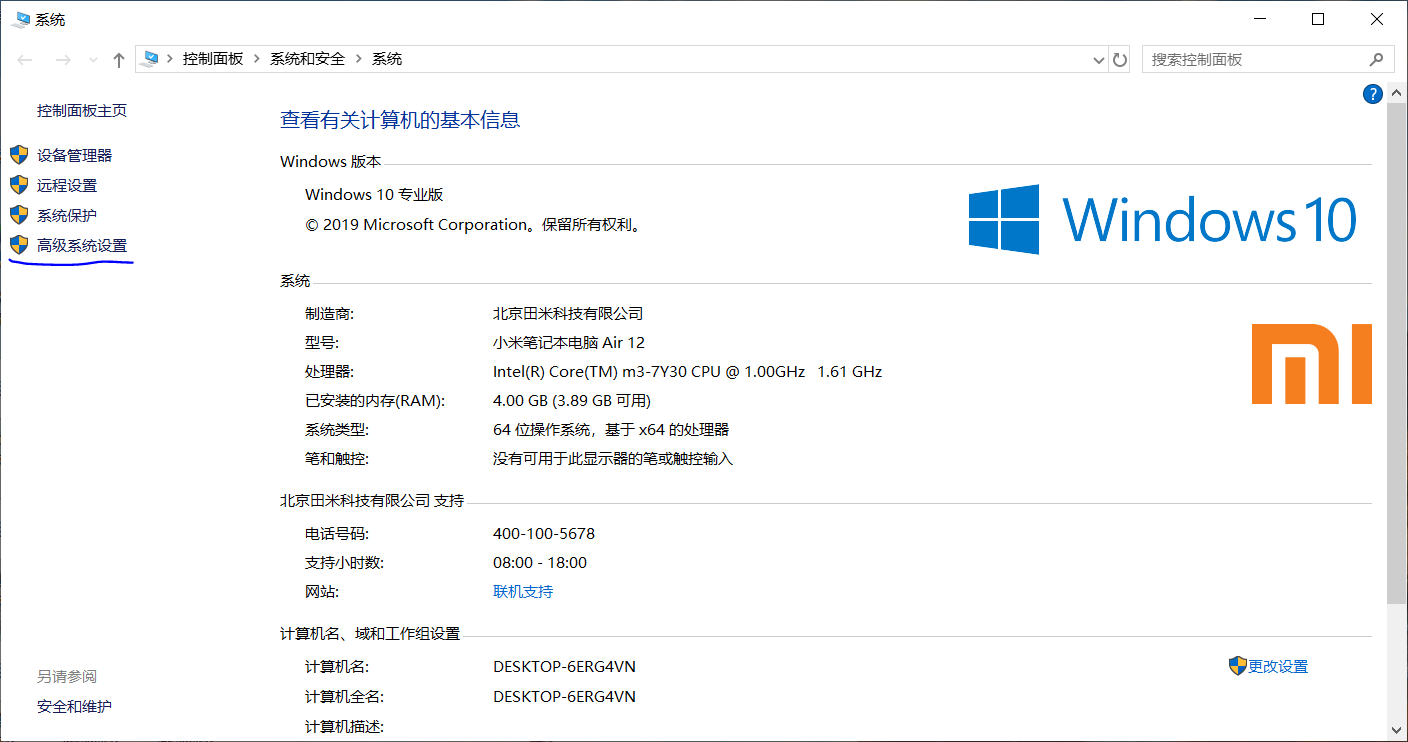1408x742 pixels.
Task: Click 系统 breadcrumb in address bar
Action: pyautogui.click(x=387, y=59)
